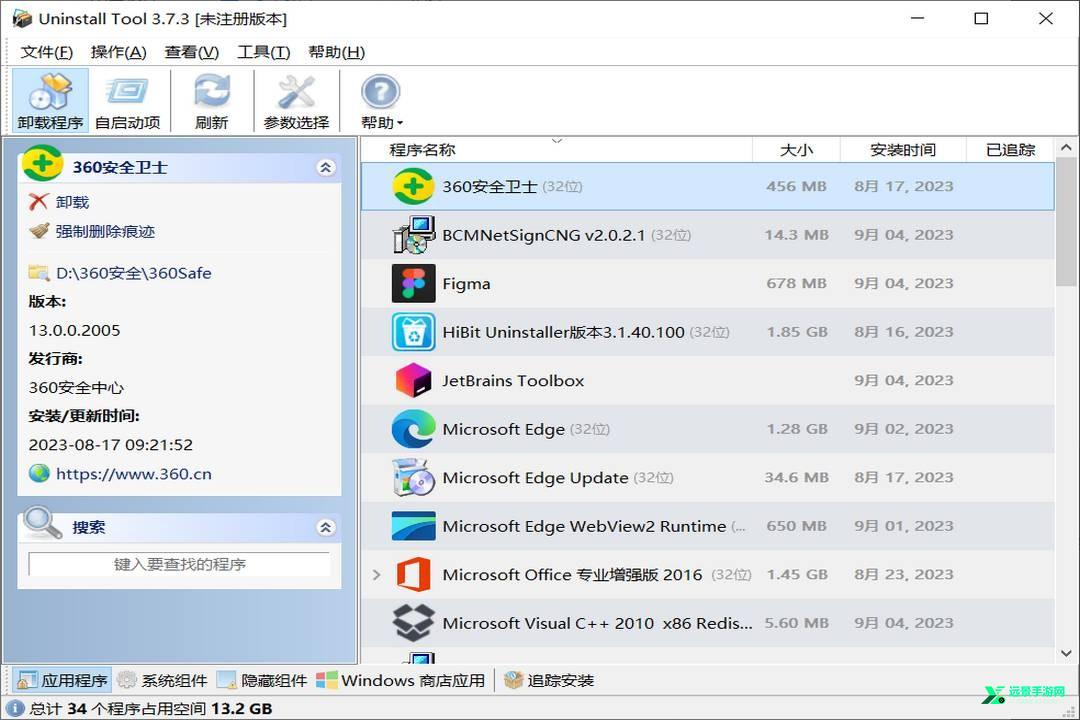Switch to the 应用程序 tab
The image size is (1080, 720).
click(62, 681)
